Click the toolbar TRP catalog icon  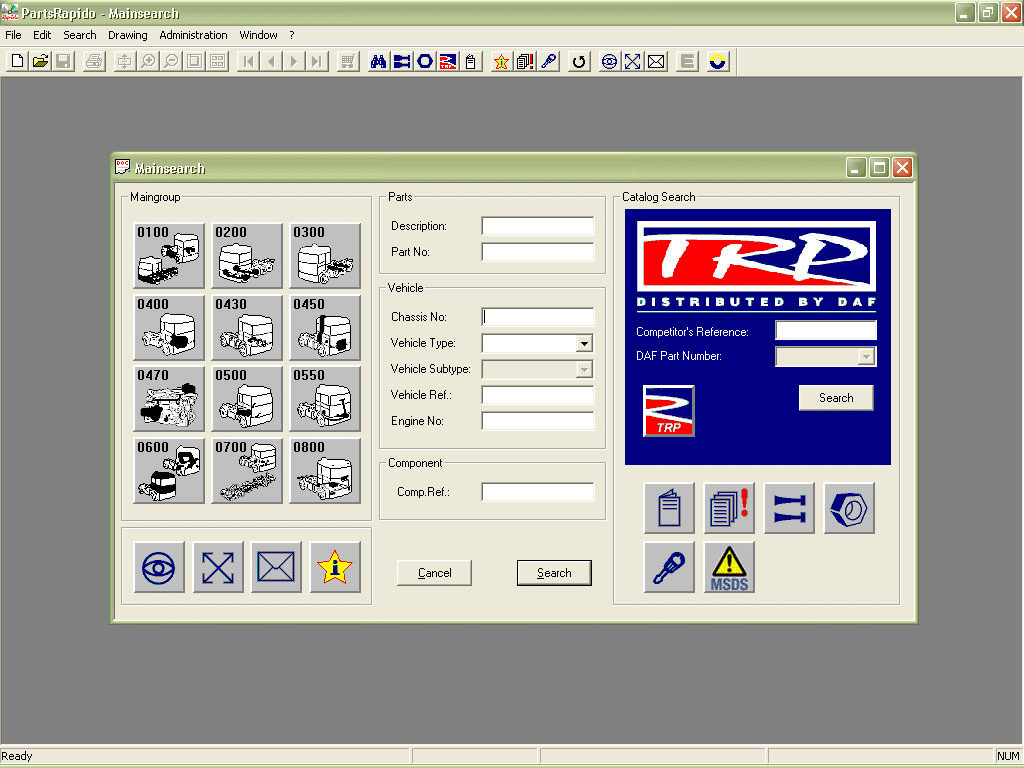tap(448, 61)
